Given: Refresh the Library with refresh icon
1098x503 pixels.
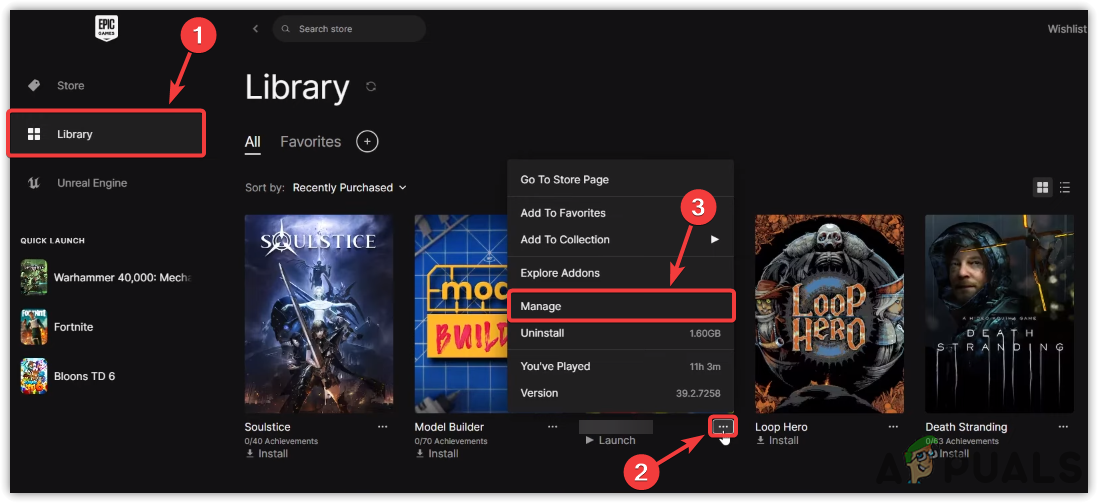Looking at the screenshot, I should 371,87.
